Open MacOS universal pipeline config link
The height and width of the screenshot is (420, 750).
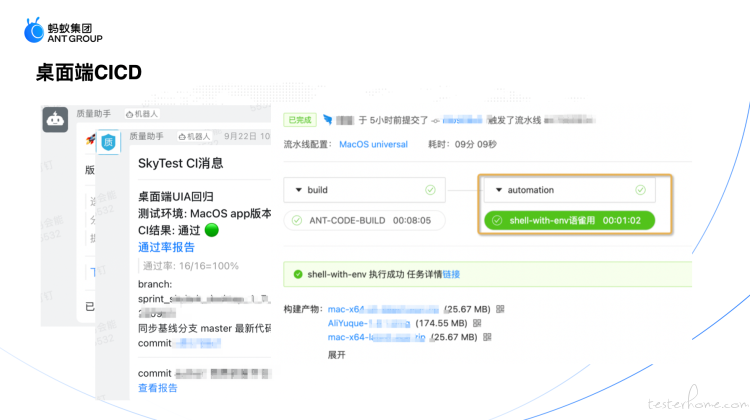[x=374, y=144]
